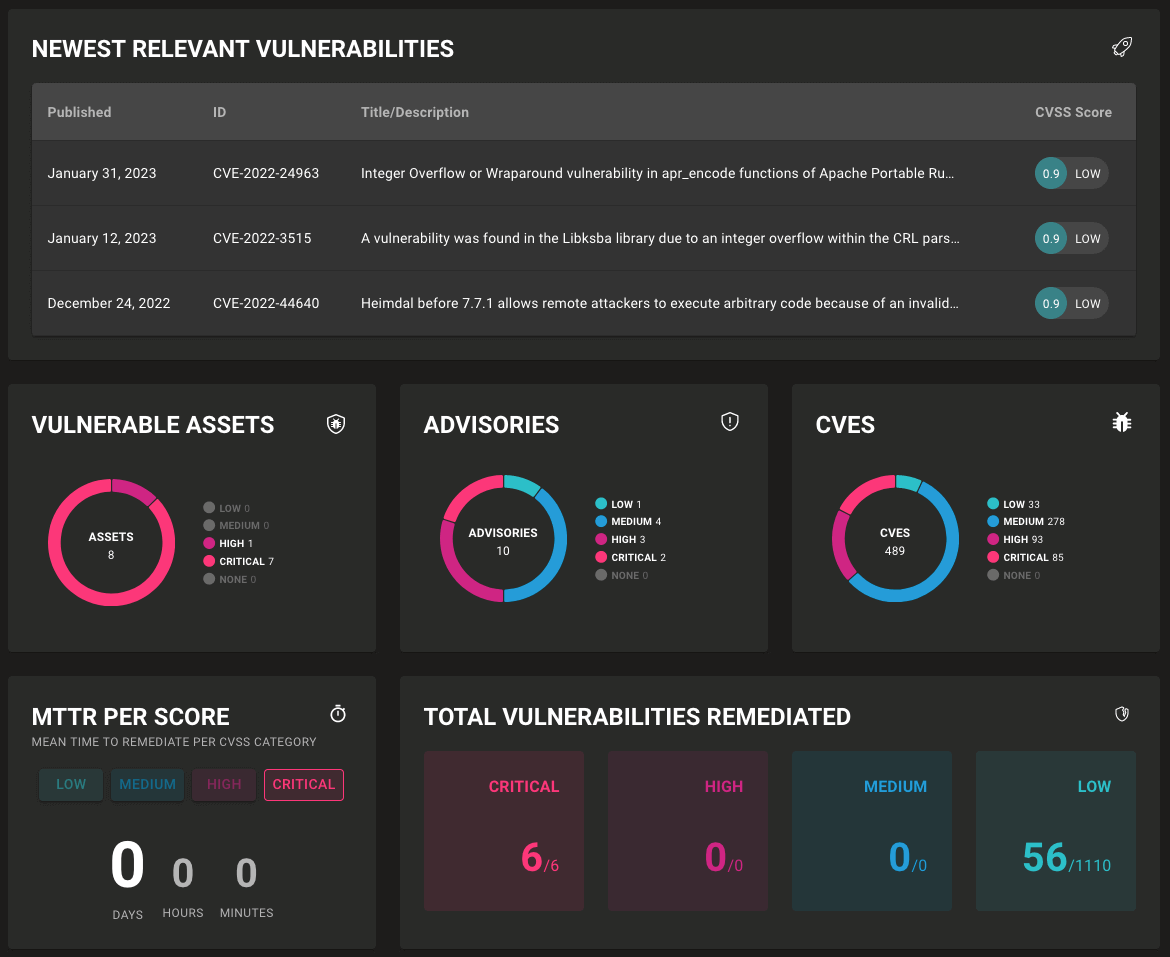Viewport: 1170px width, 957px height.
Task: Click the 0.9 LOW score badge for CVE-2022-24963
Action: pyautogui.click(x=1071, y=173)
